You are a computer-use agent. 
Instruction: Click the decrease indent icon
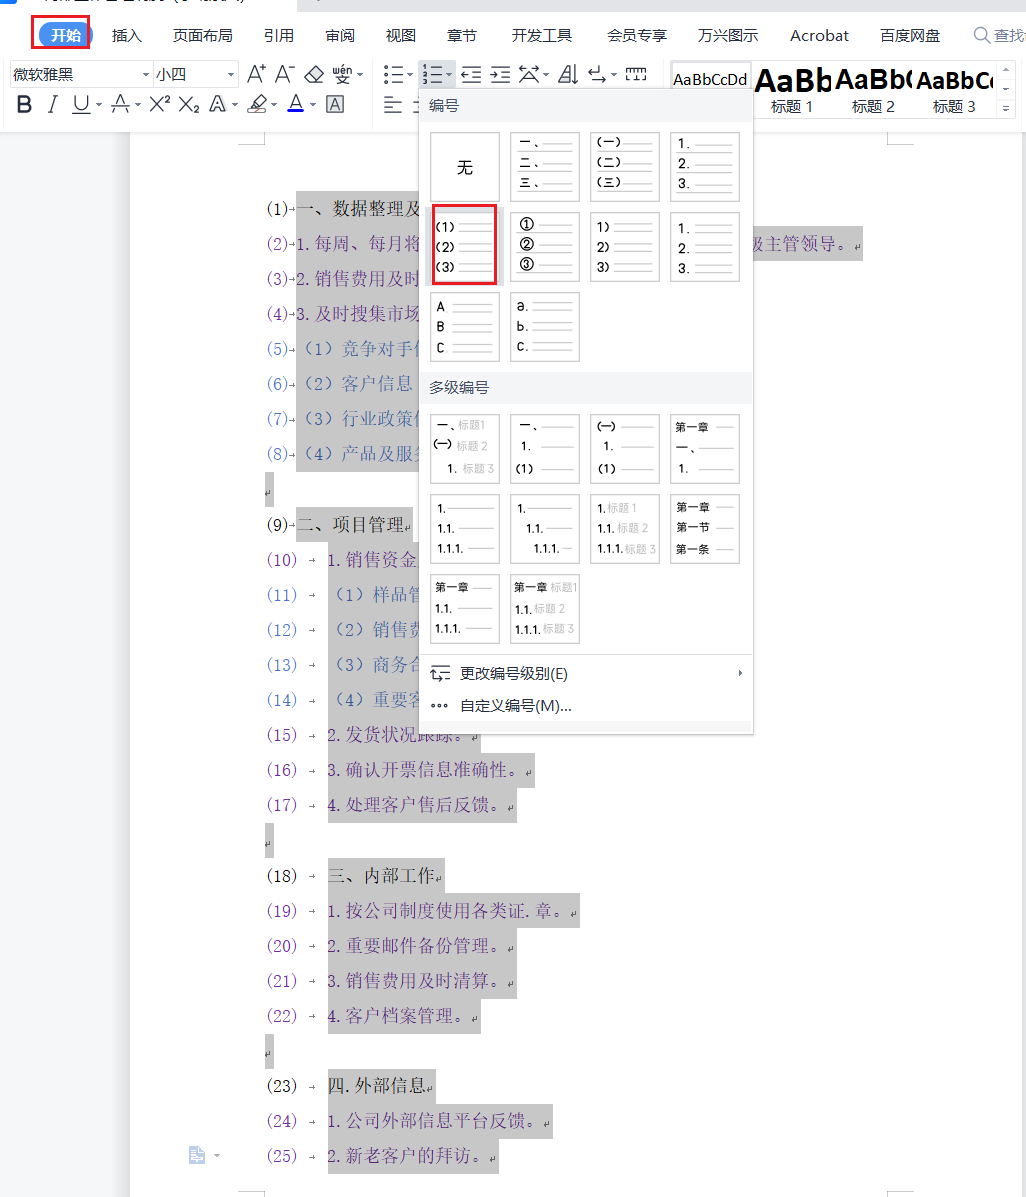pos(471,74)
